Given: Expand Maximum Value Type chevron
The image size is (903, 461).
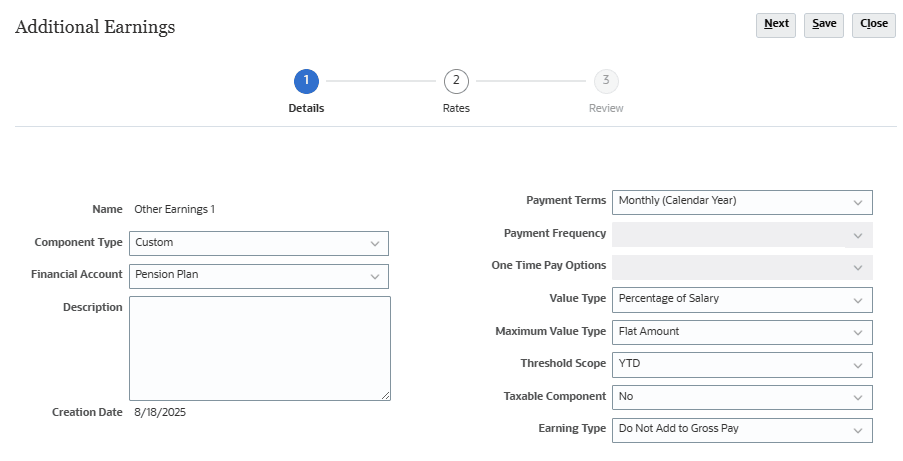Looking at the screenshot, I should point(858,333).
